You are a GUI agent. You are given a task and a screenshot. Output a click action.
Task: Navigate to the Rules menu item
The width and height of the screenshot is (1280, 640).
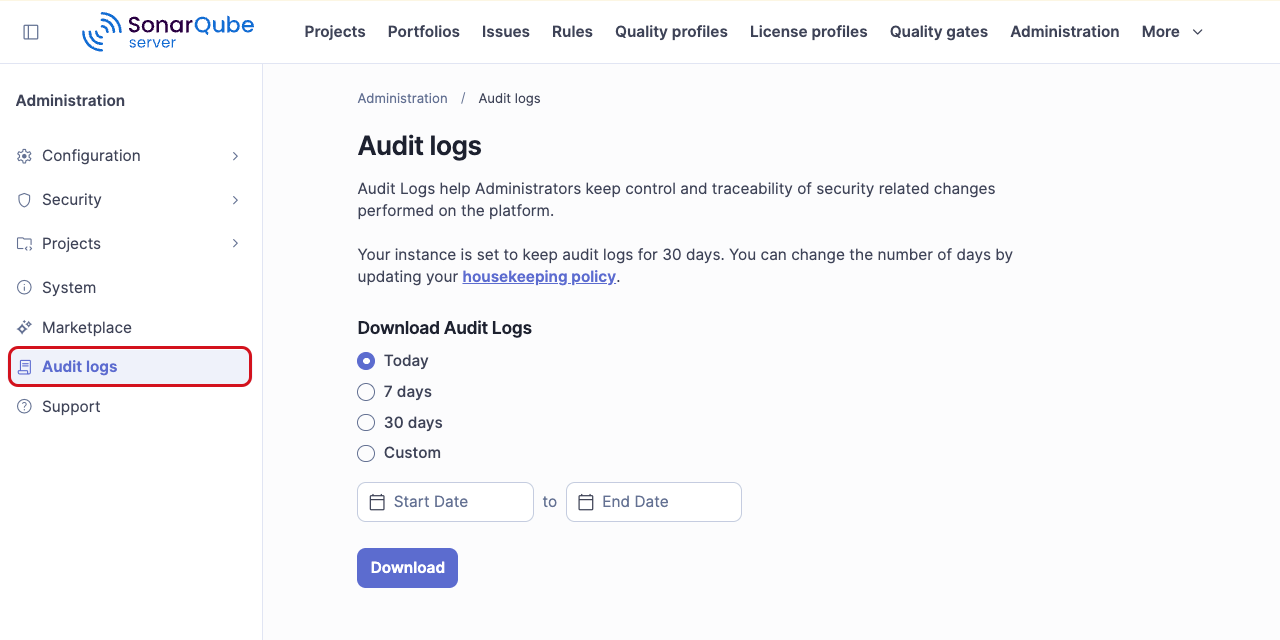tap(572, 31)
